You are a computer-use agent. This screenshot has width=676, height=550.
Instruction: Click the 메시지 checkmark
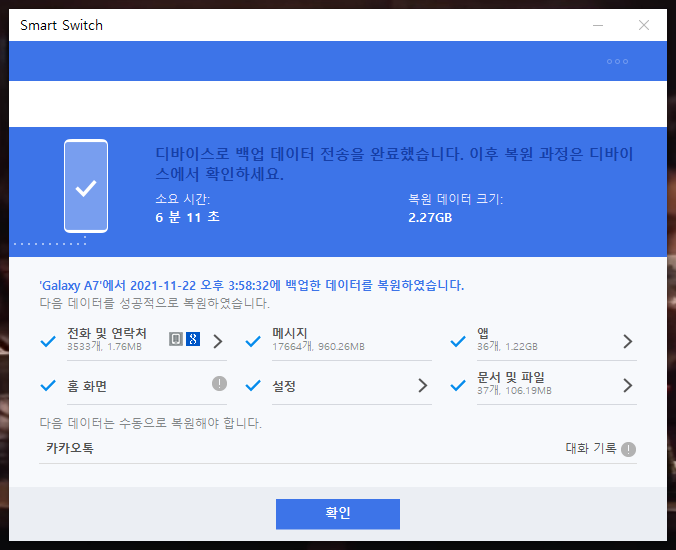pyautogui.click(x=253, y=342)
